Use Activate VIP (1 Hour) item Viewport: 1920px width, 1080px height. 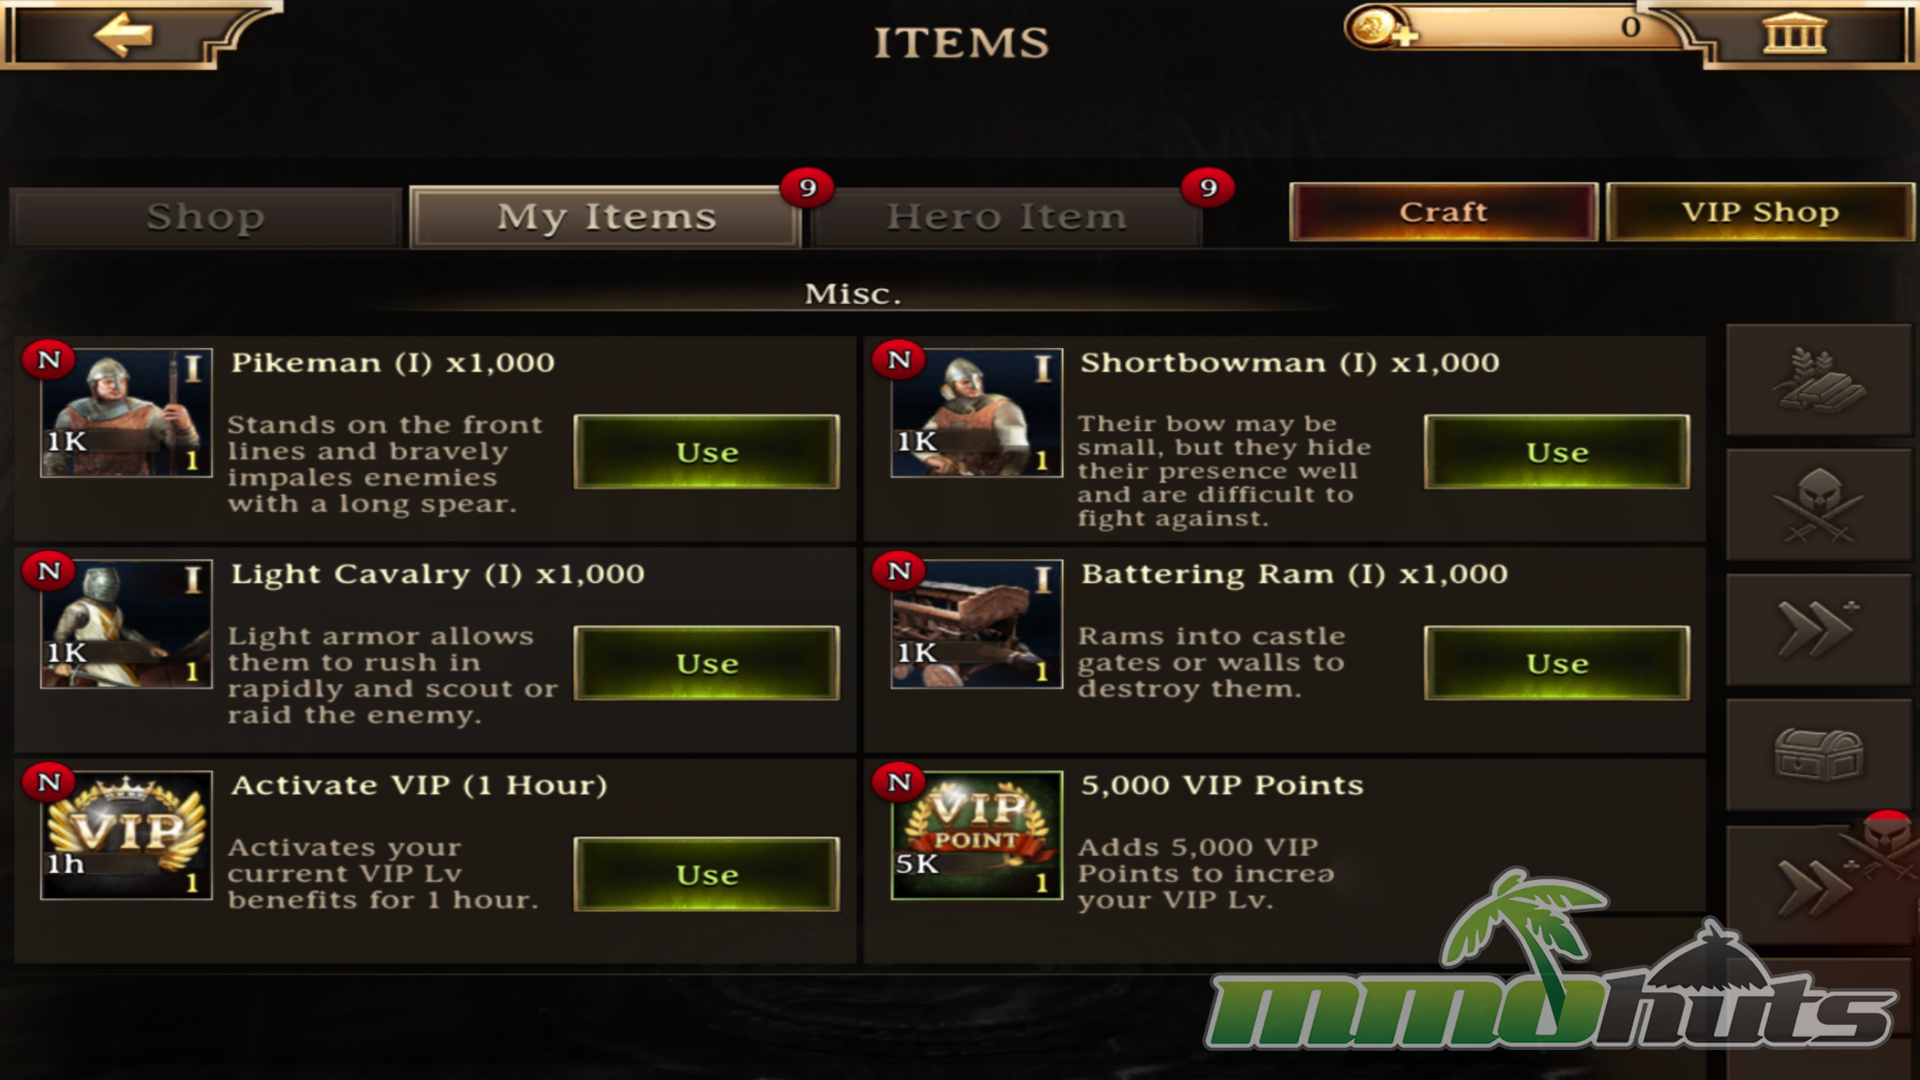707,874
